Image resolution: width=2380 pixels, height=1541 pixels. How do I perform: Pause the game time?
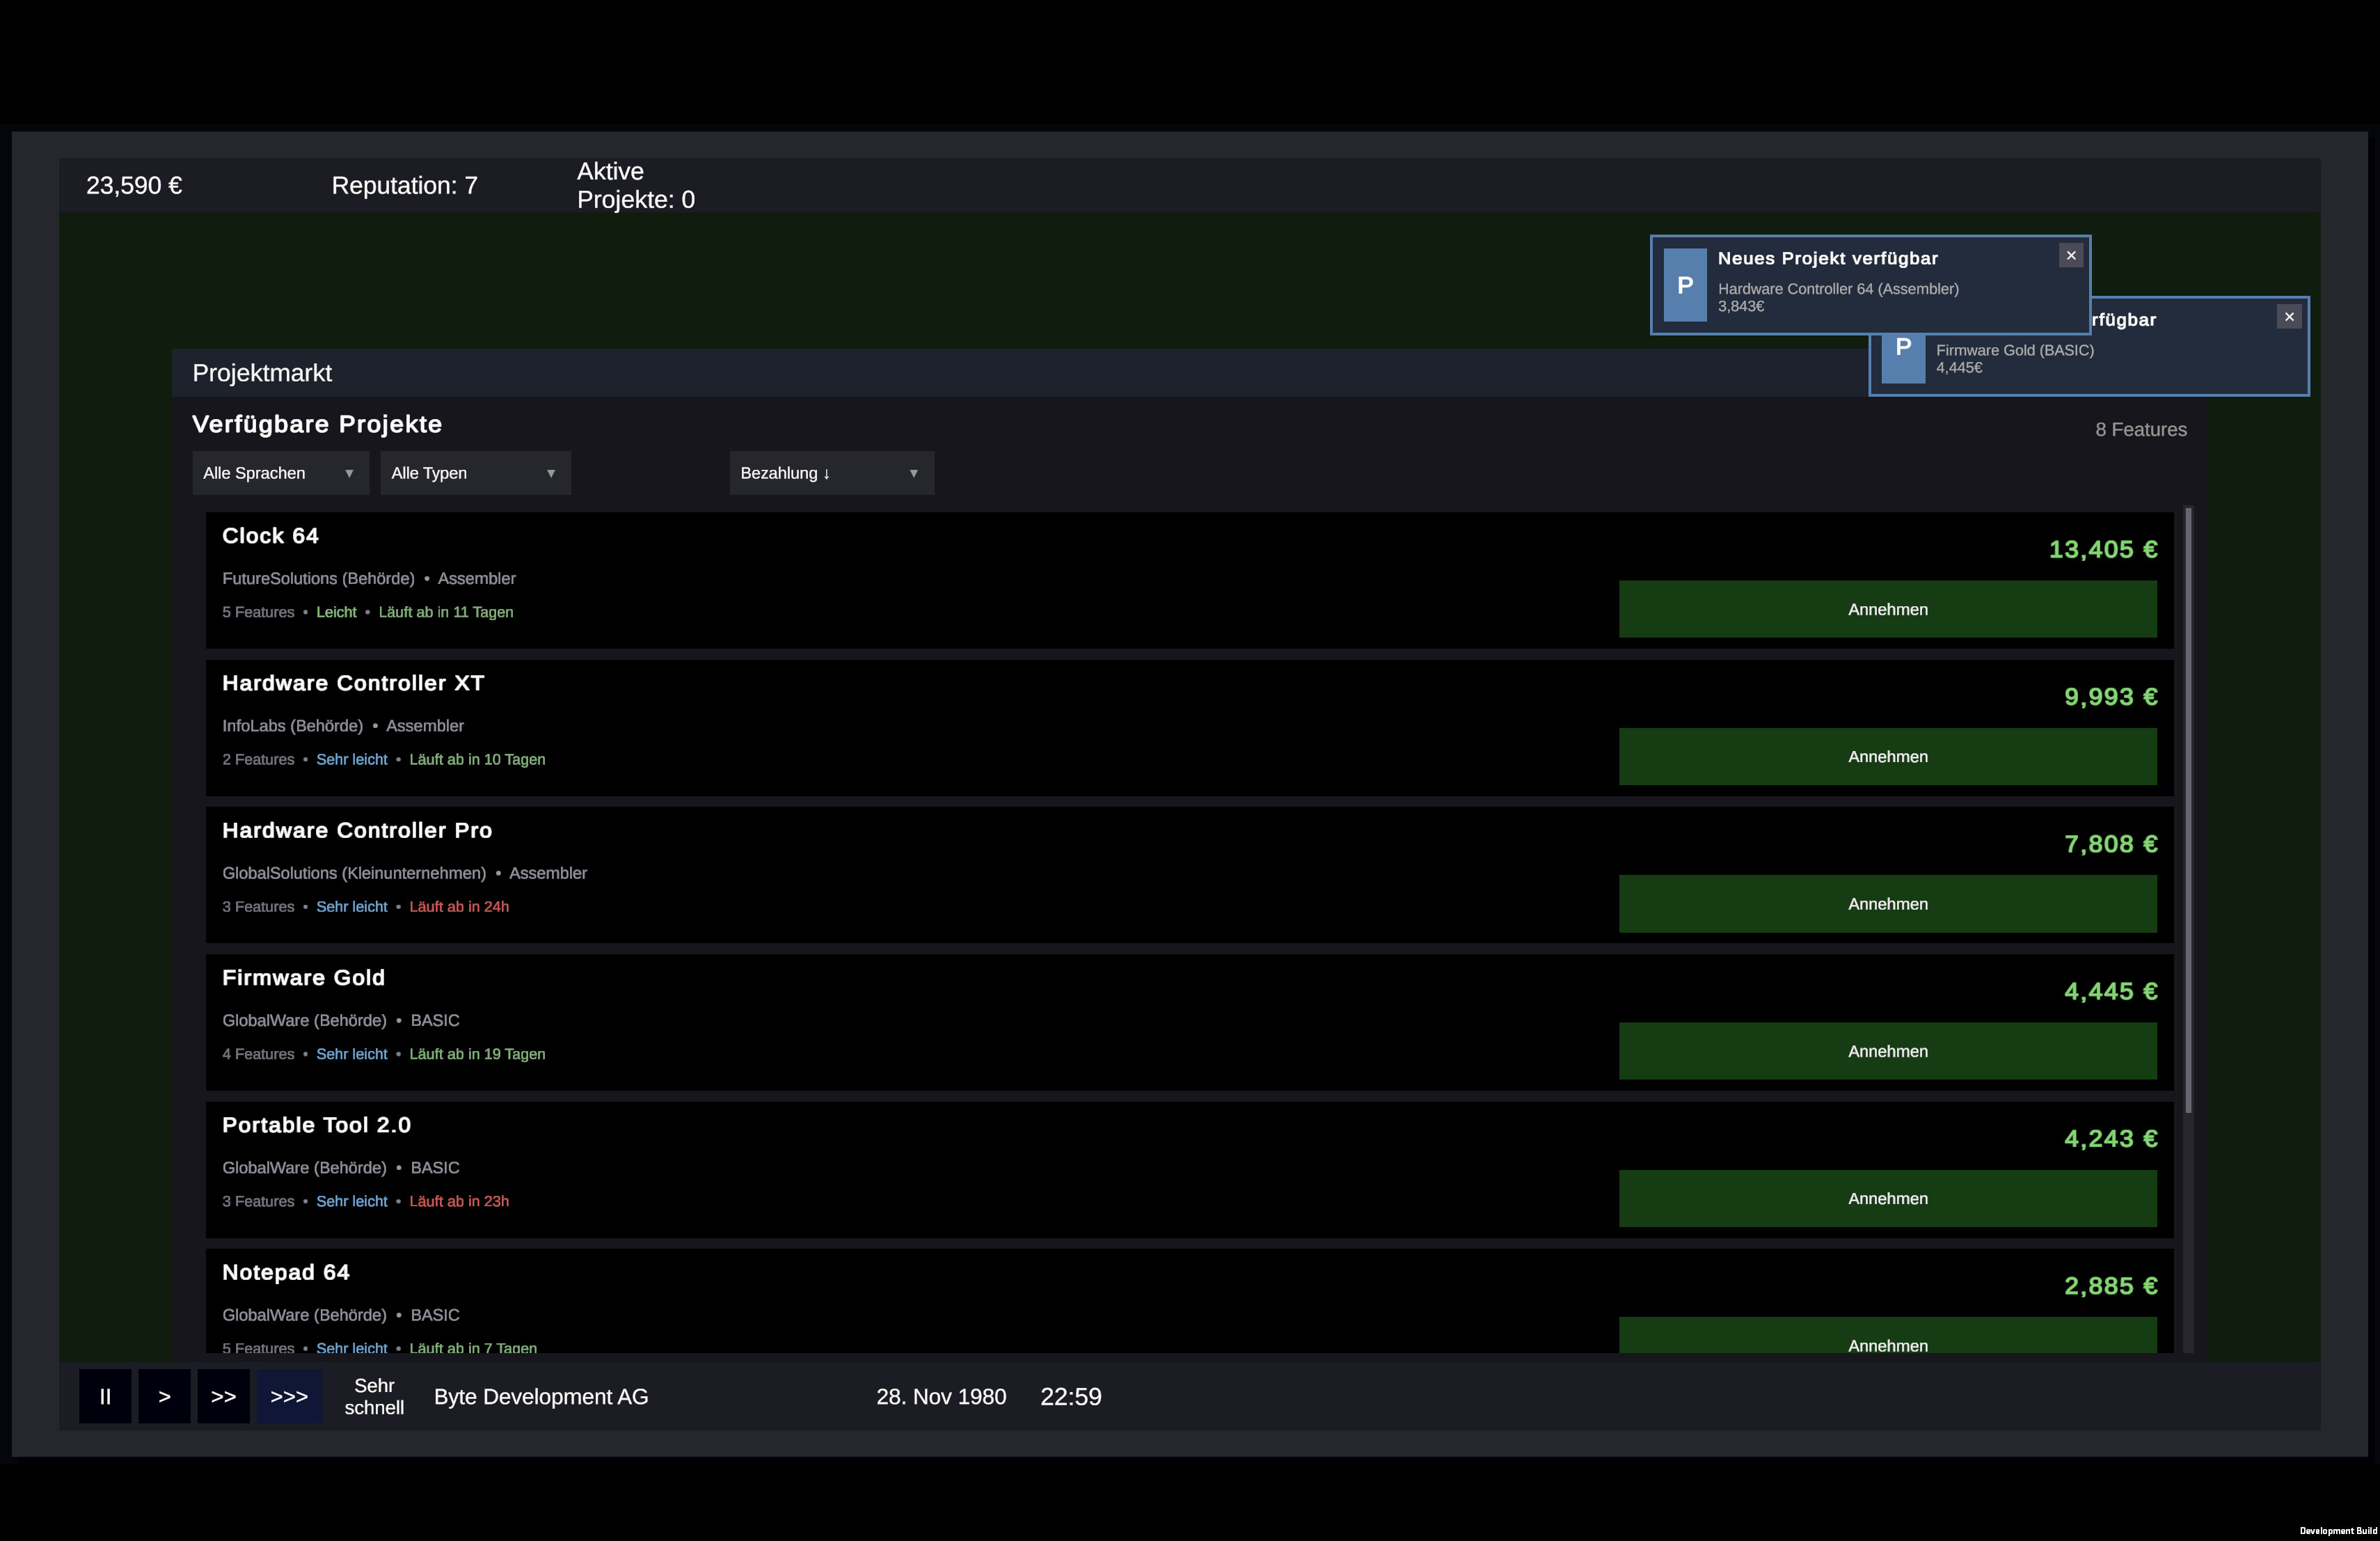pyautogui.click(x=105, y=1396)
